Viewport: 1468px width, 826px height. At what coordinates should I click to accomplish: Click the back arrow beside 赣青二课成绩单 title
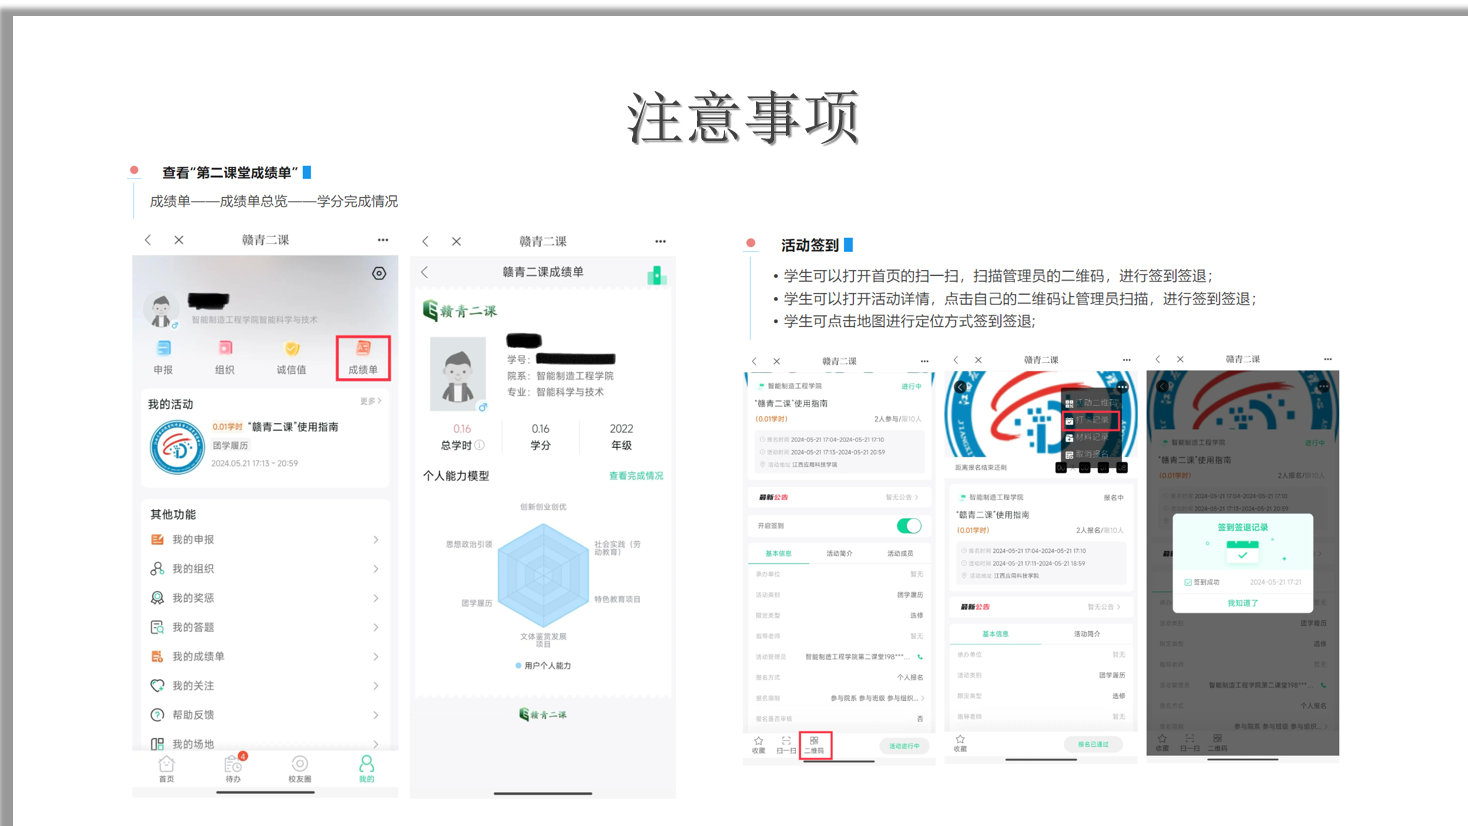[425, 272]
